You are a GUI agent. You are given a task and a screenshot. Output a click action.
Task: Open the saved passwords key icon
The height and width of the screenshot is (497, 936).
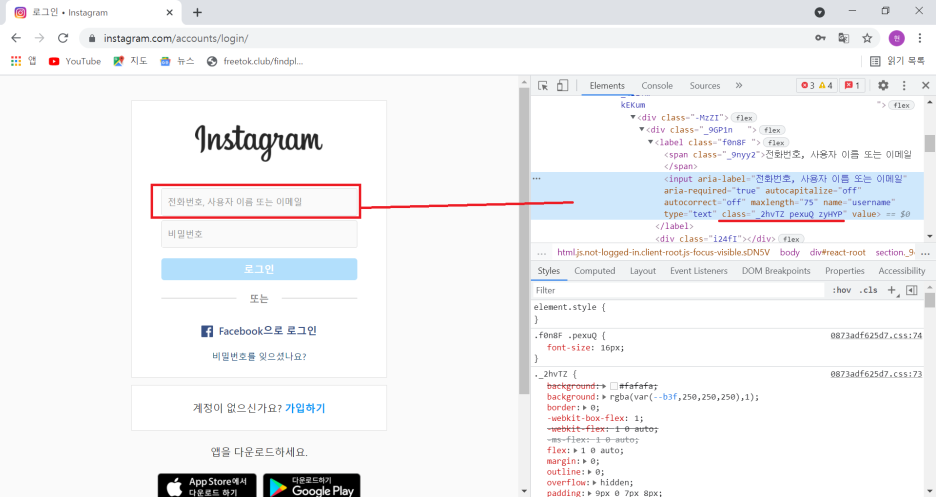pyautogui.click(x=820, y=38)
